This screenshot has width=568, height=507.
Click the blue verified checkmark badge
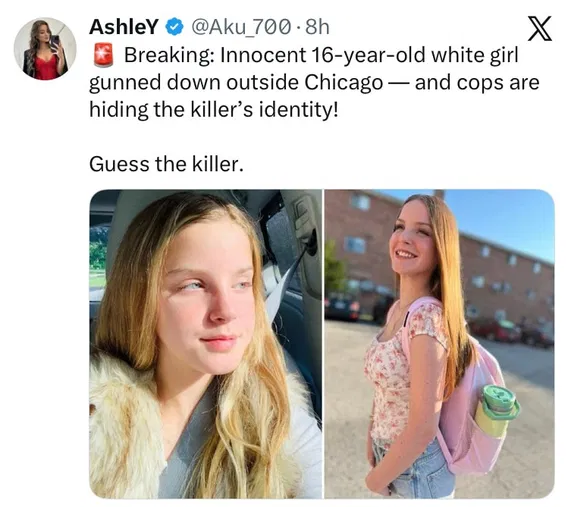point(175,27)
